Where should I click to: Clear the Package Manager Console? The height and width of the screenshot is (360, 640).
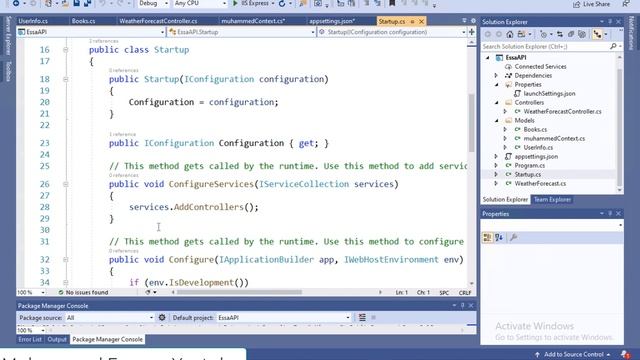(362, 317)
